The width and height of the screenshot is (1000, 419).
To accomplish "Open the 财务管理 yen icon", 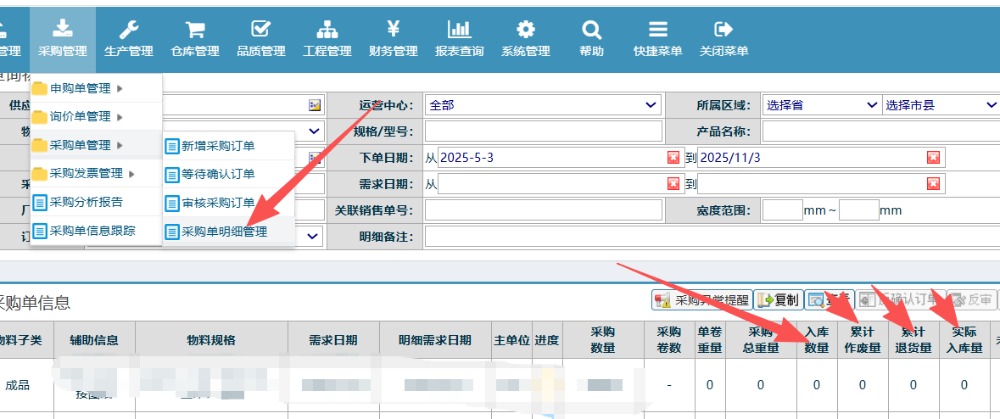I will pyautogui.click(x=393, y=30).
